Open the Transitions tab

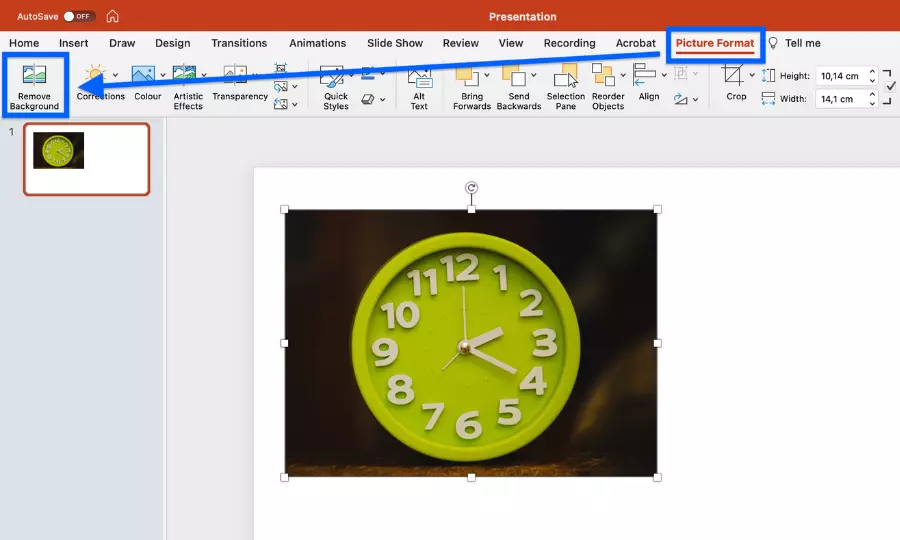pos(239,43)
